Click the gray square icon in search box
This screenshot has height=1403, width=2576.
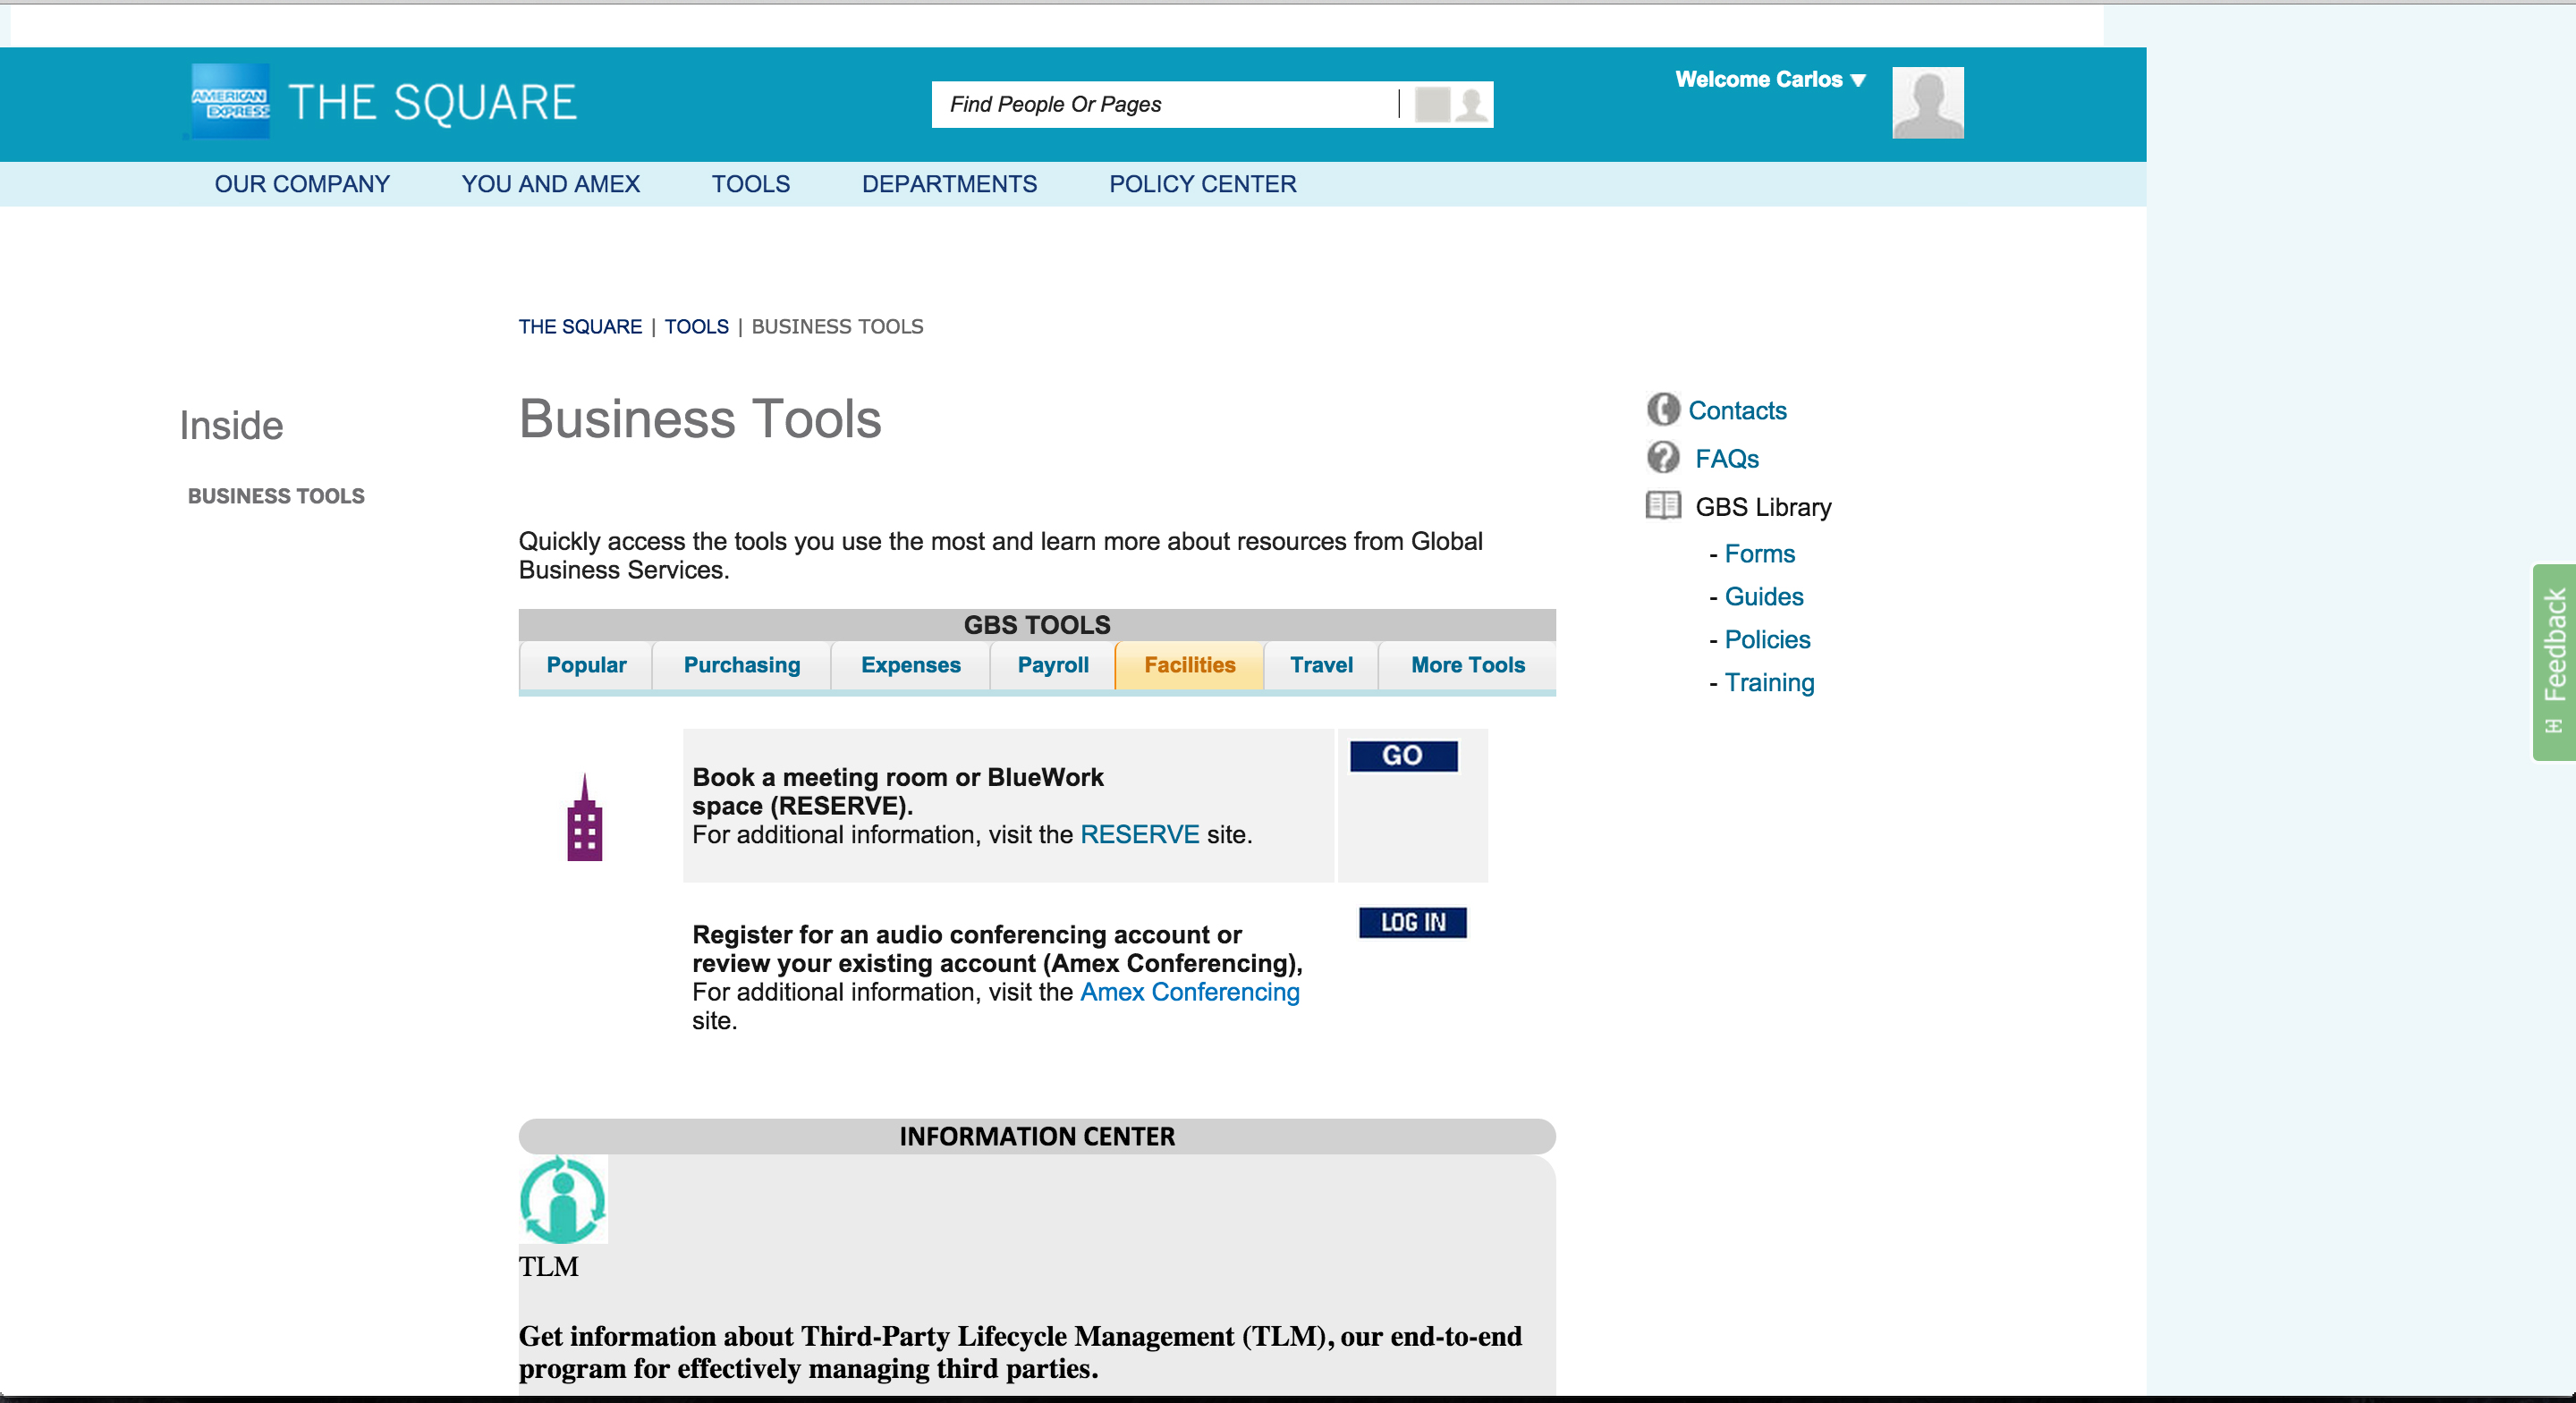[x=1432, y=104]
